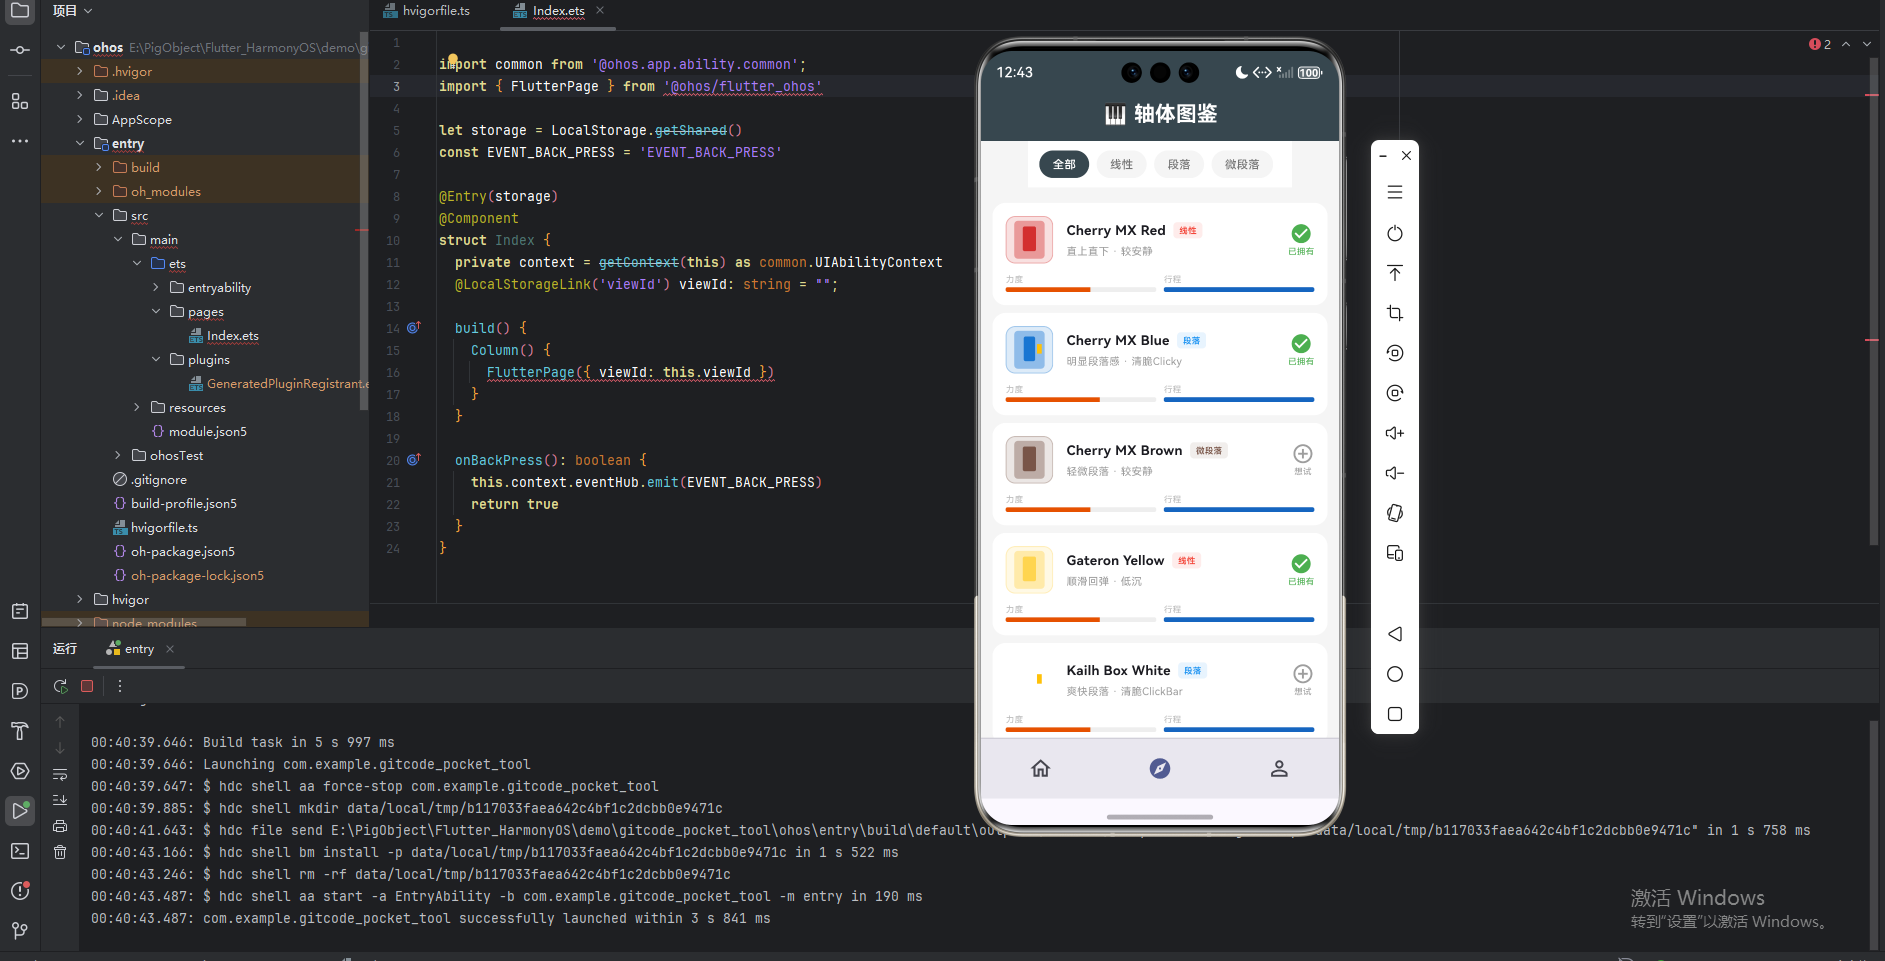Viewport: 1885px width, 961px height.
Task: Clear the run console with trash icon
Action: (60, 852)
